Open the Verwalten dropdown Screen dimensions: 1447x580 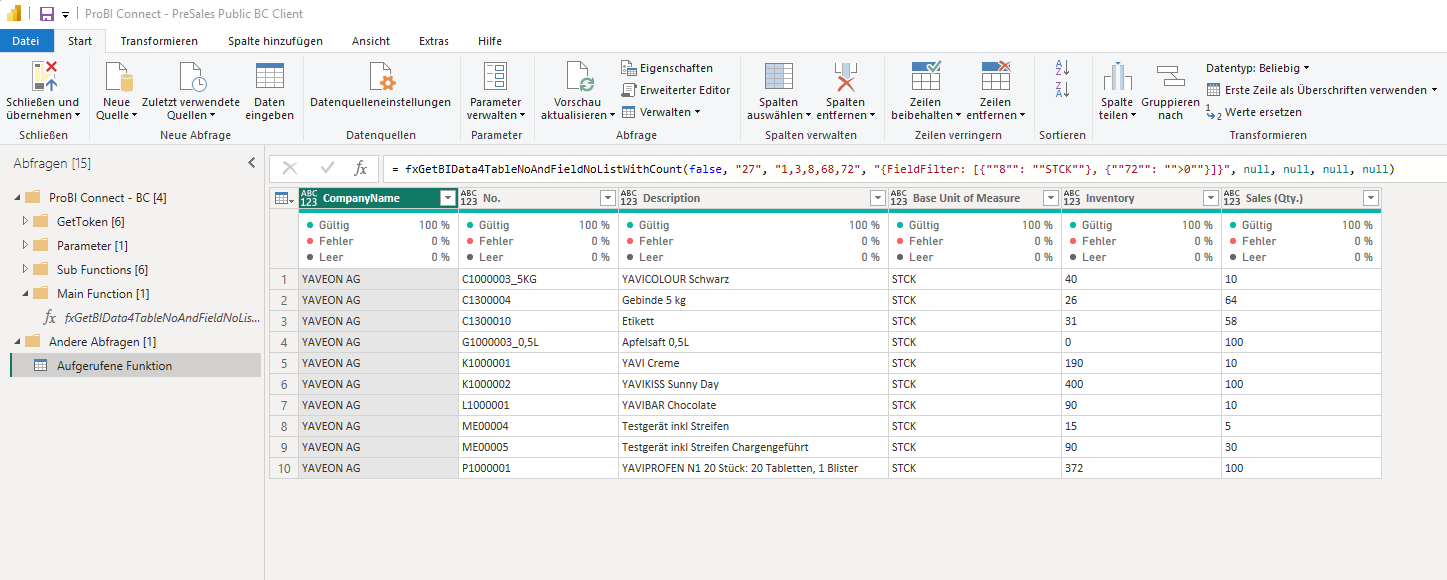coord(660,112)
